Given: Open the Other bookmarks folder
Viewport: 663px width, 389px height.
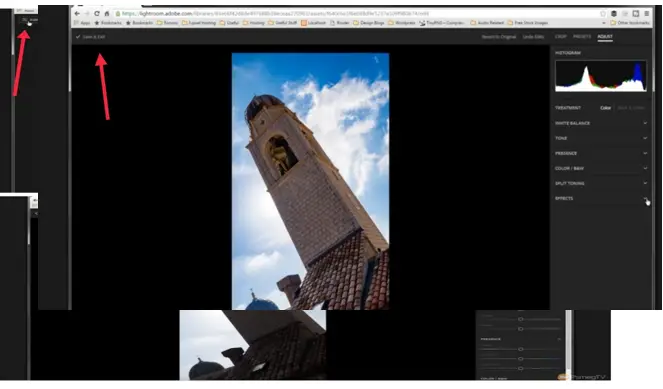Looking at the screenshot, I should point(630,23).
